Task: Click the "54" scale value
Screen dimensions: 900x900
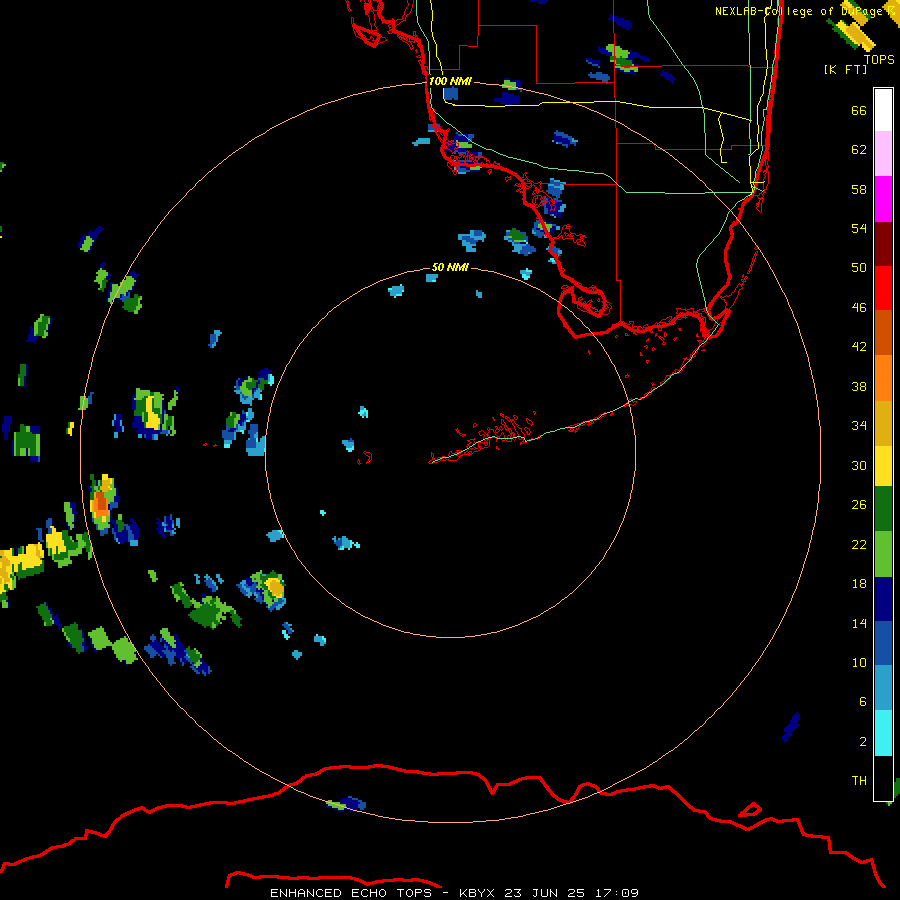Action: (859, 228)
